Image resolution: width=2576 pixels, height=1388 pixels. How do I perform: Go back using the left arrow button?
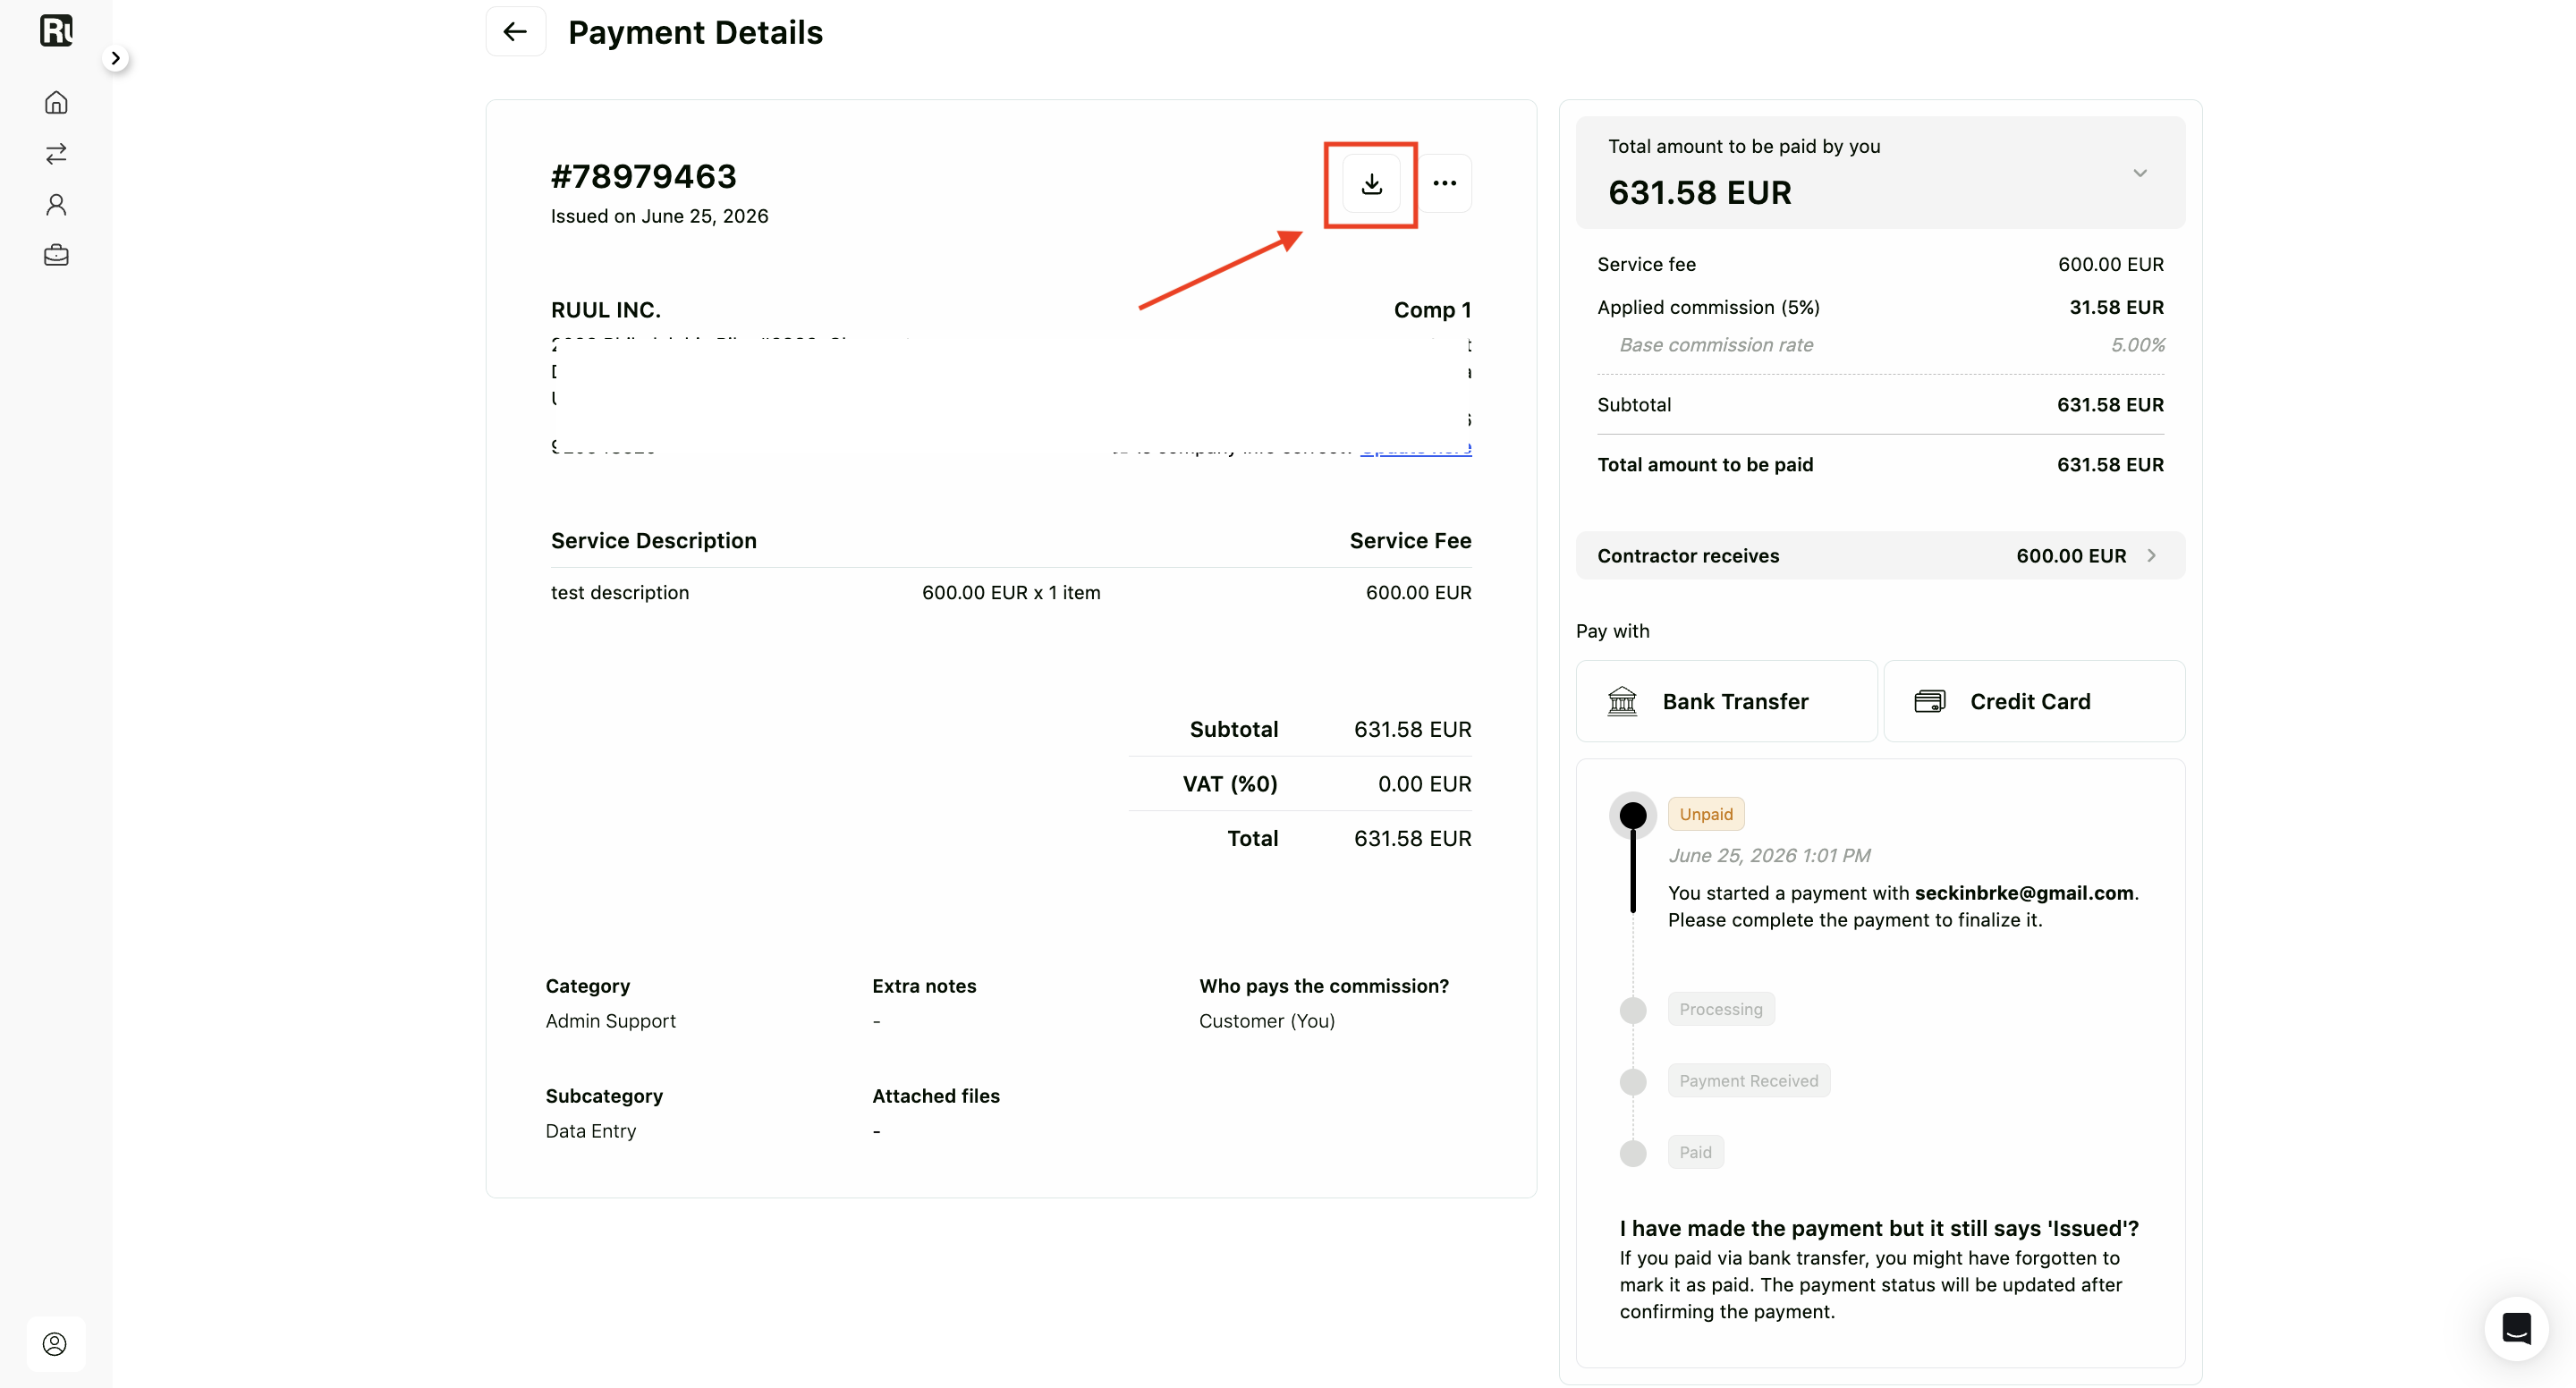(515, 32)
